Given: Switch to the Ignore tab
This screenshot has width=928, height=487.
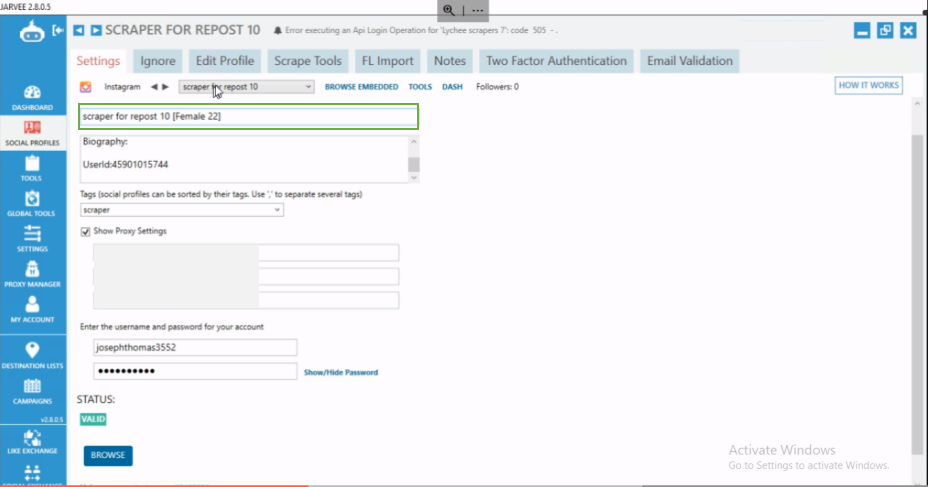Looking at the screenshot, I should [x=158, y=61].
